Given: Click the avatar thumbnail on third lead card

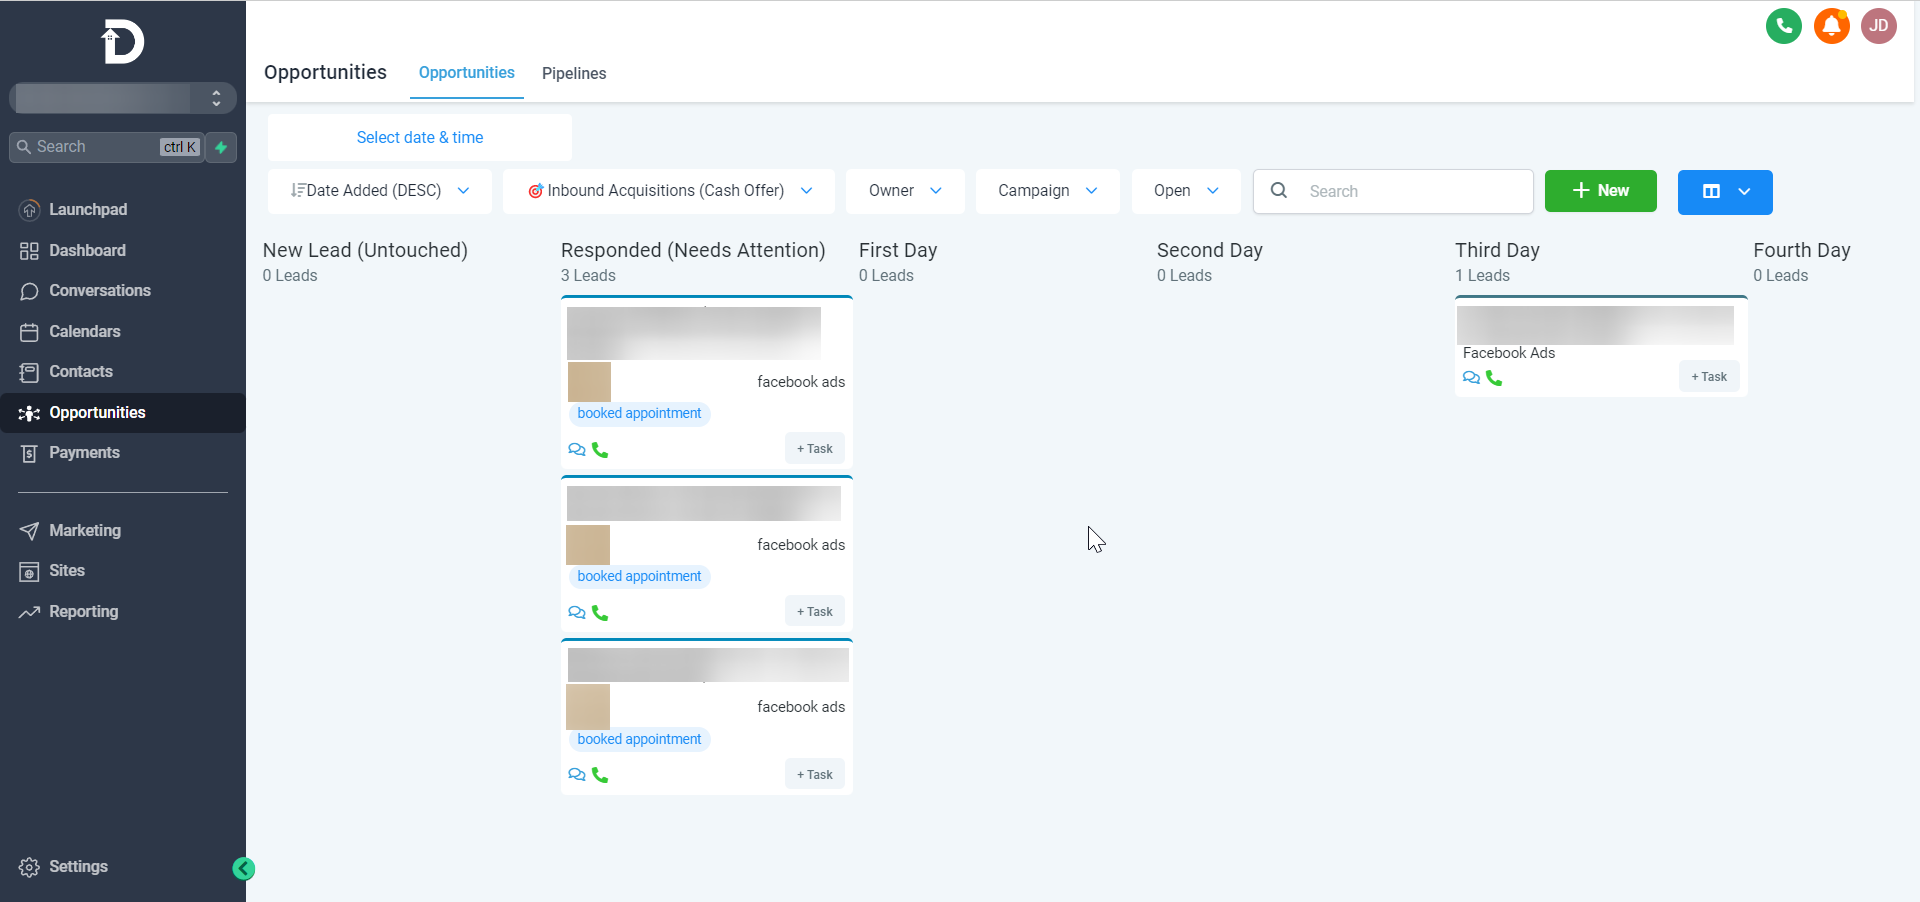Looking at the screenshot, I should point(588,707).
